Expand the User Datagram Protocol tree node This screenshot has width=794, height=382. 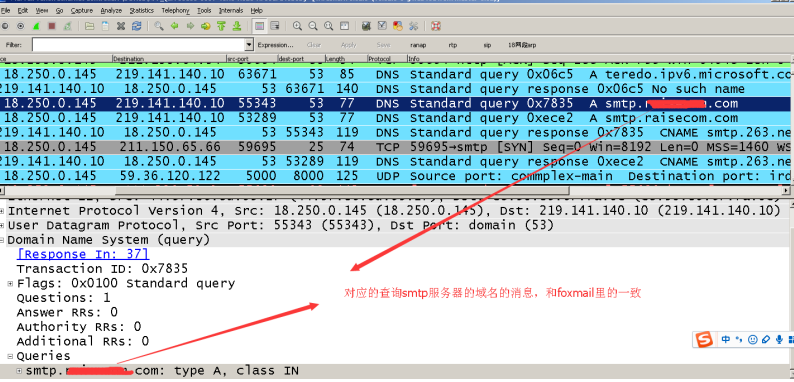click(x=3, y=225)
